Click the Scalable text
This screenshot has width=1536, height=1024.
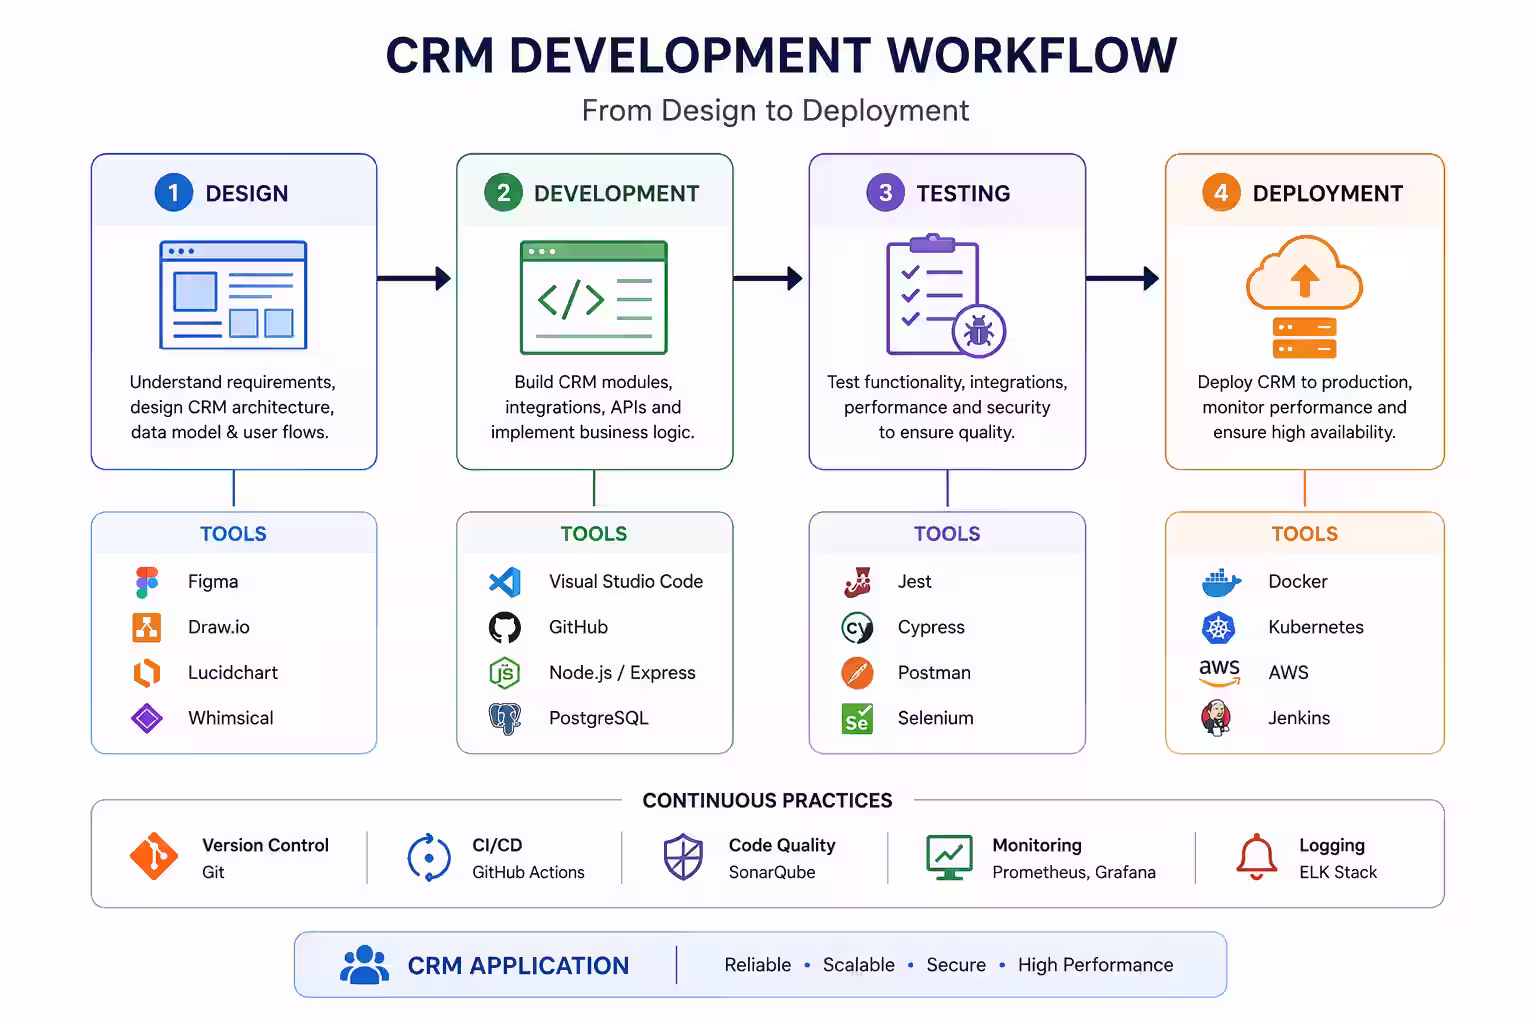(x=859, y=965)
